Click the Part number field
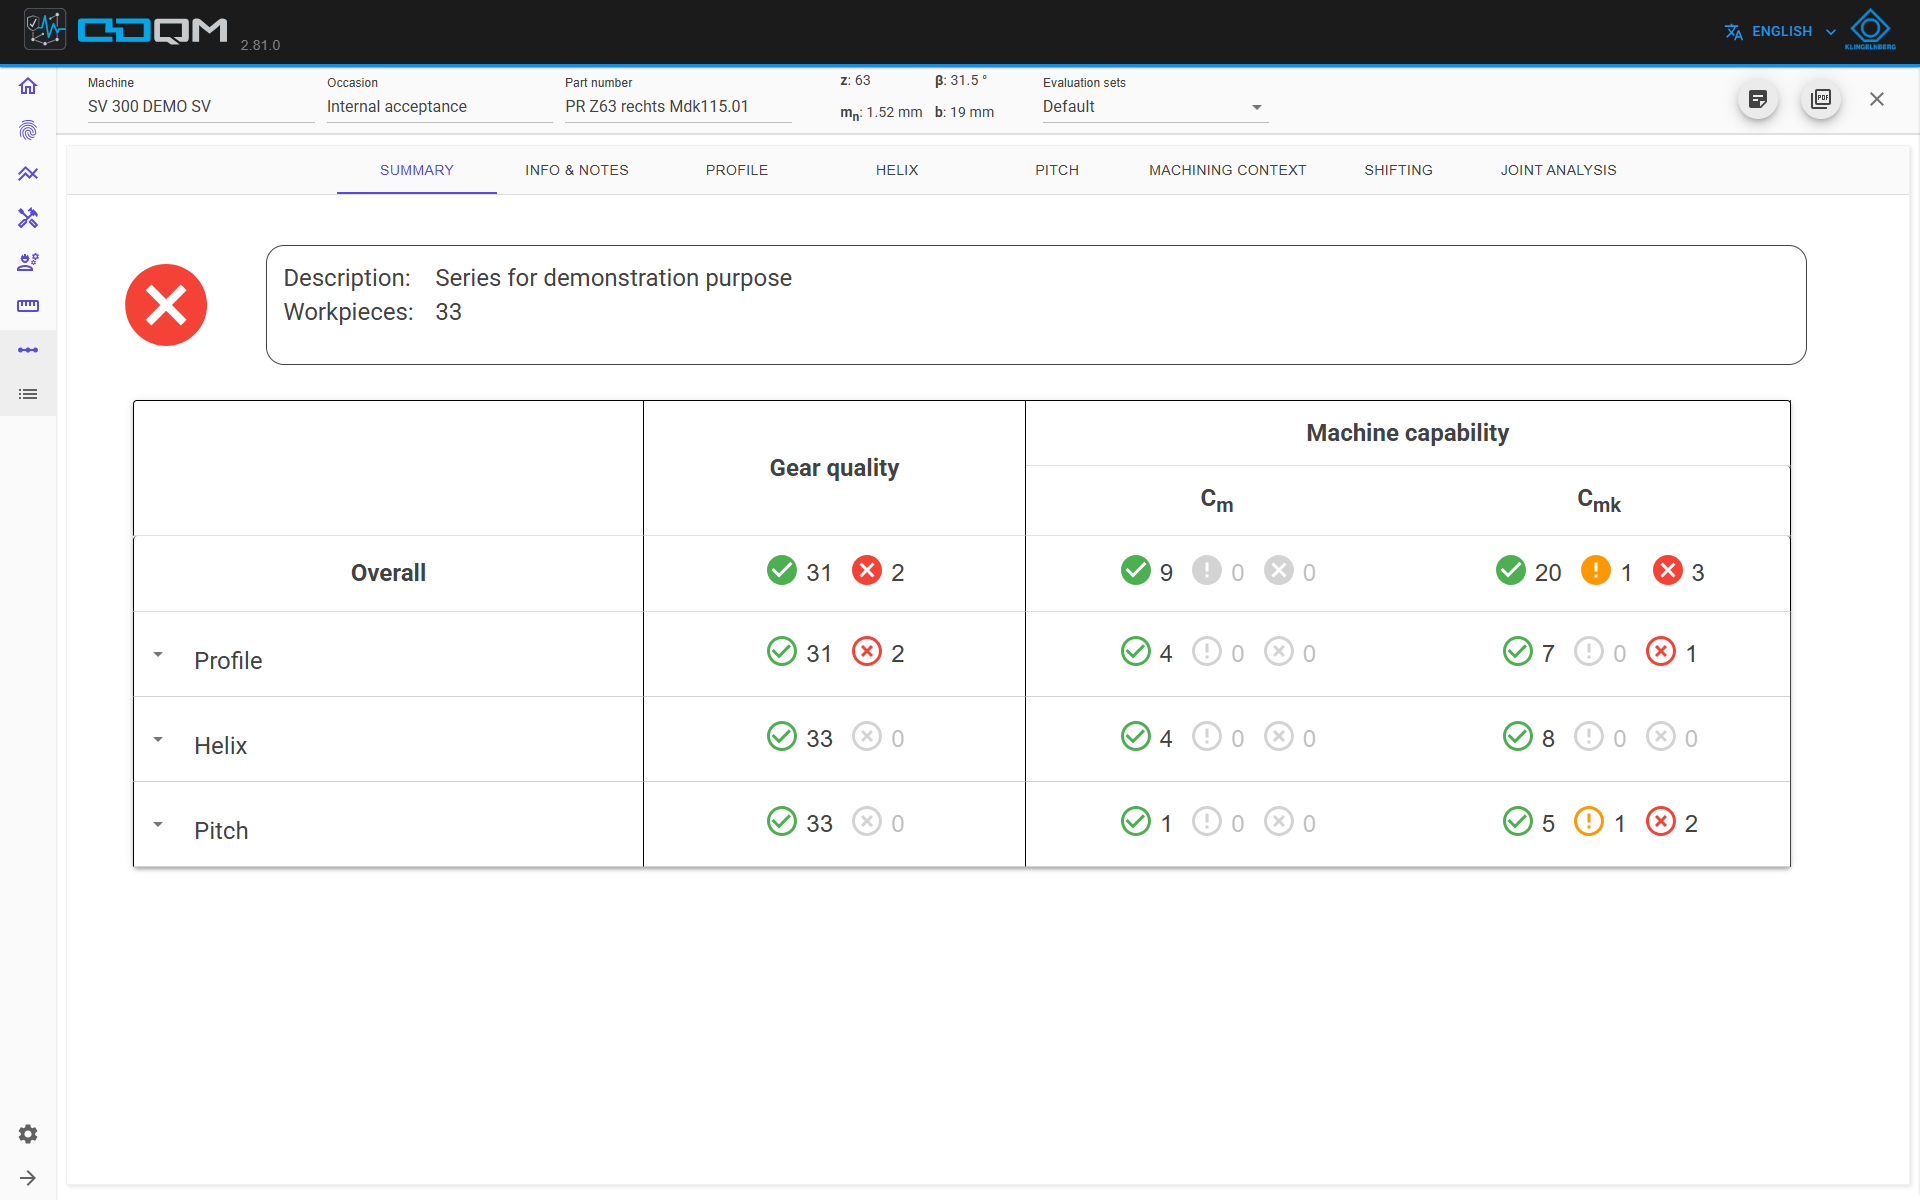 coord(678,107)
